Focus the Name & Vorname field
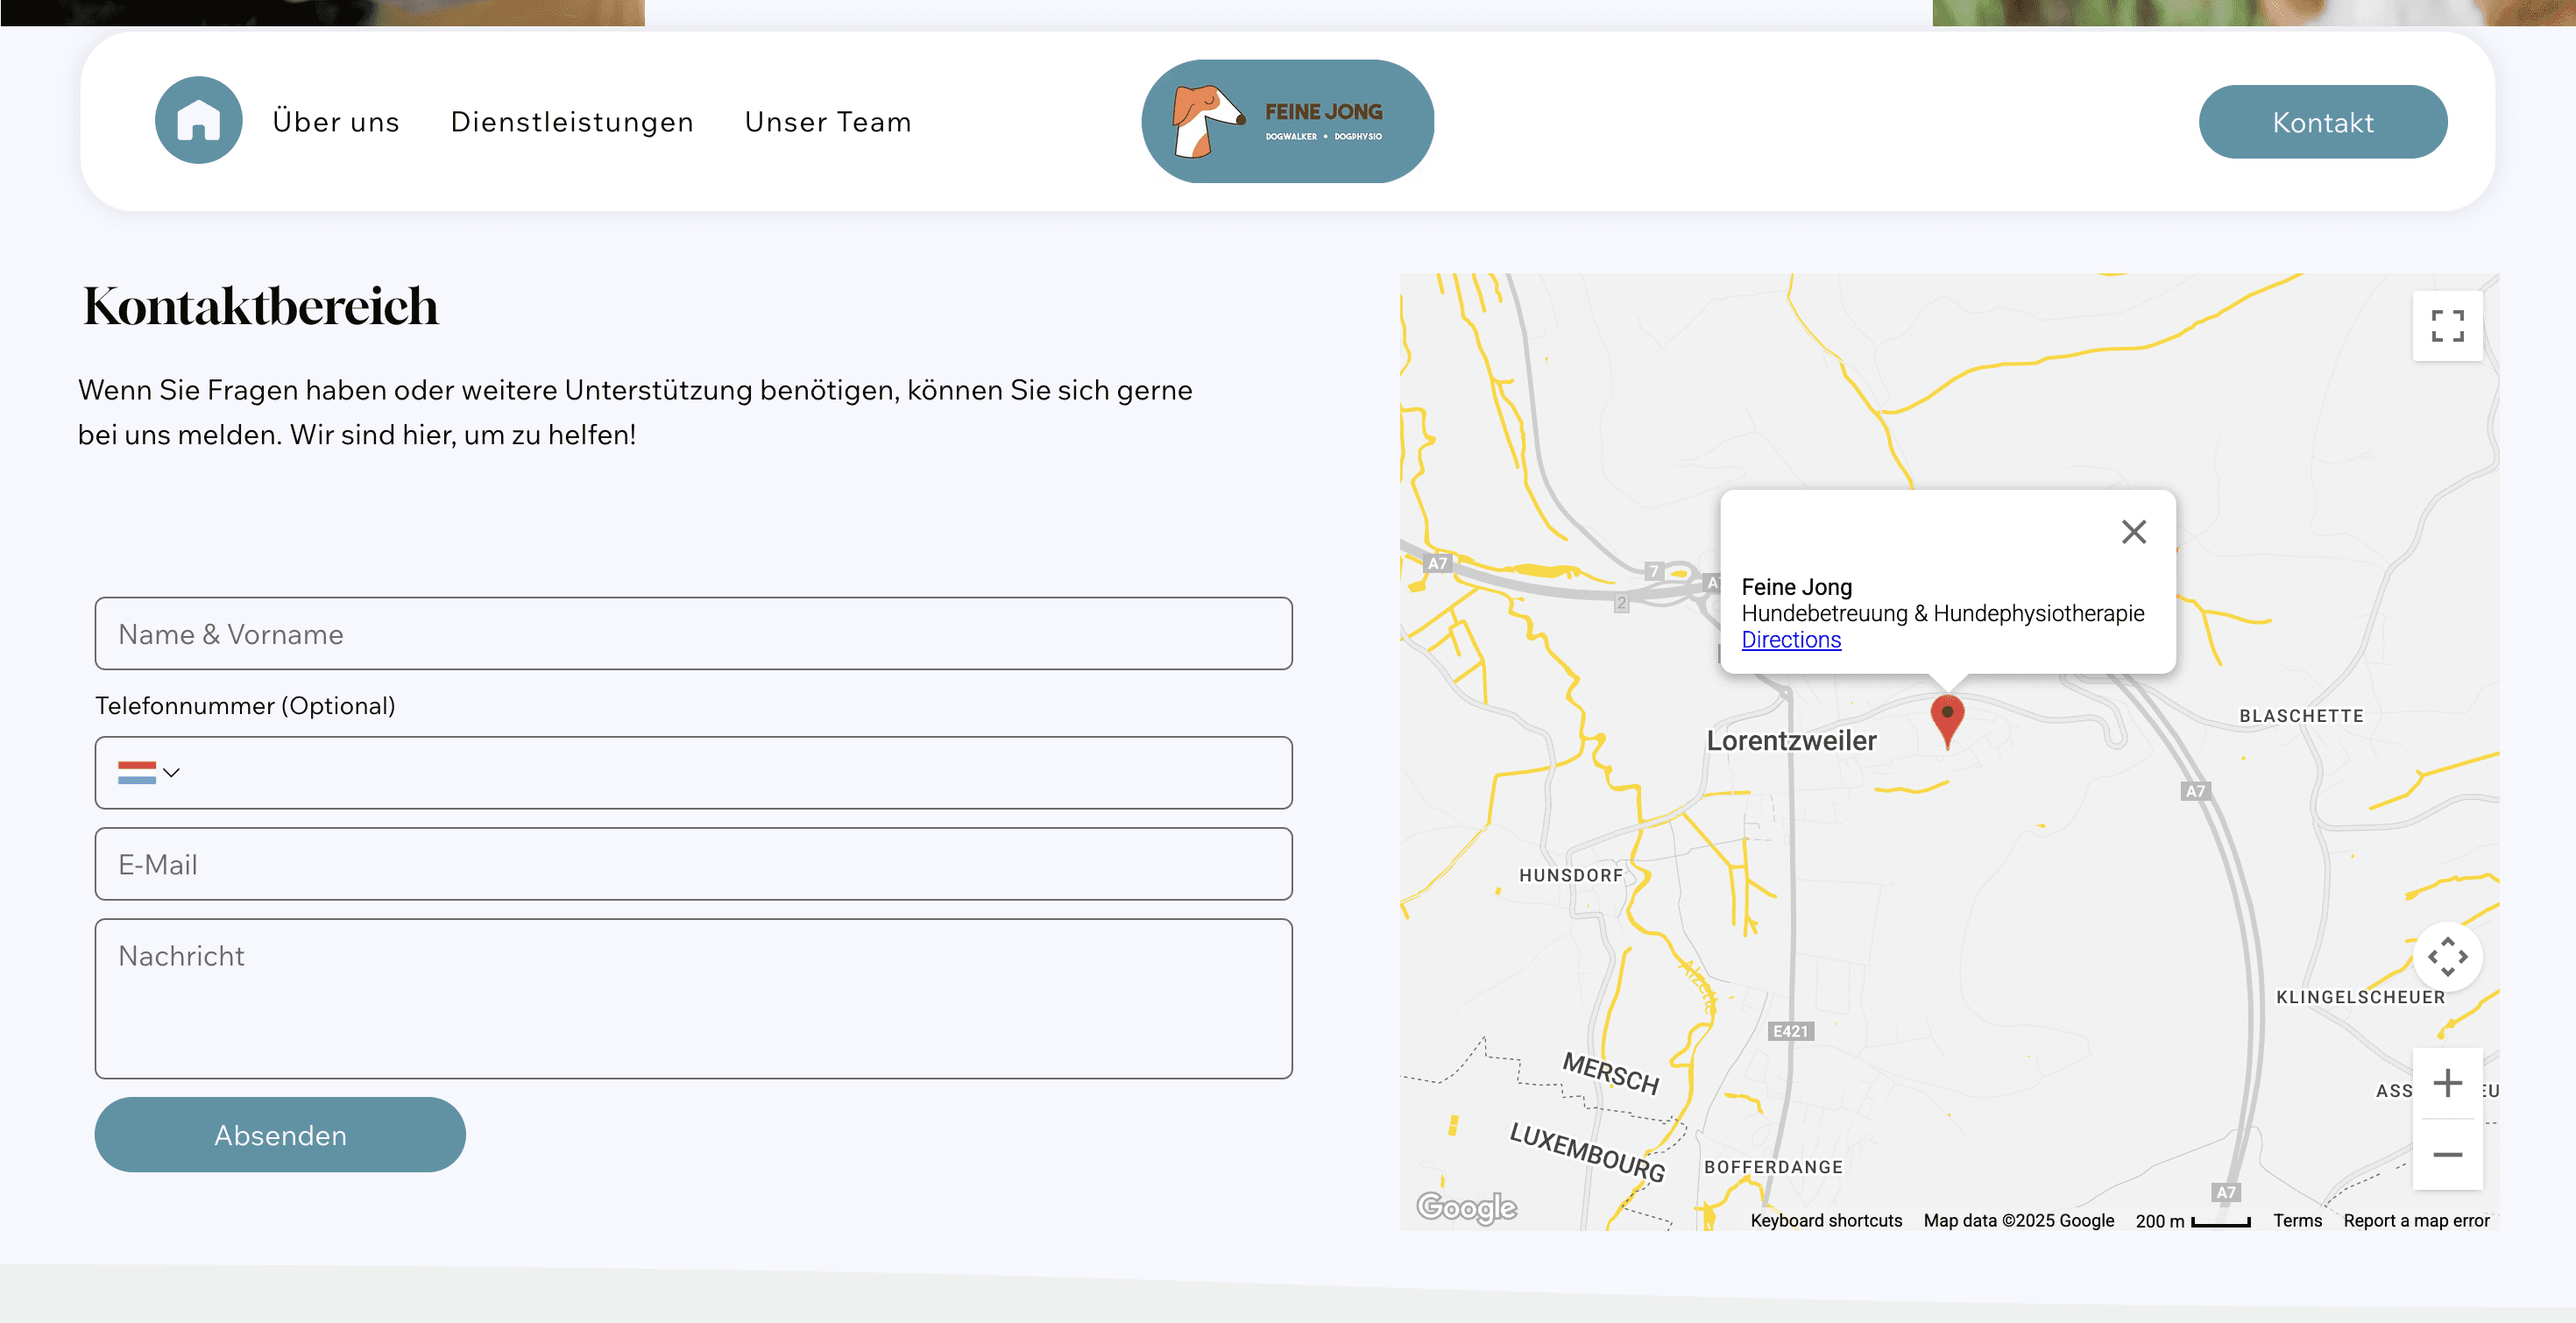2576x1323 pixels. pyautogui.click(x=693, y=634)
